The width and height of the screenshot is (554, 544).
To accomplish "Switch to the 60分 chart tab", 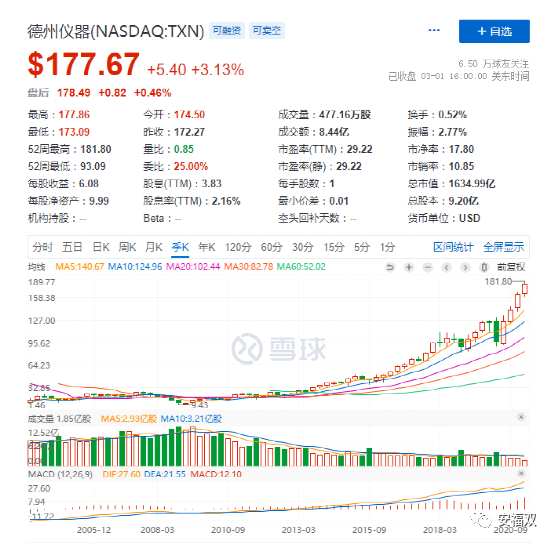I will [272, 247].
